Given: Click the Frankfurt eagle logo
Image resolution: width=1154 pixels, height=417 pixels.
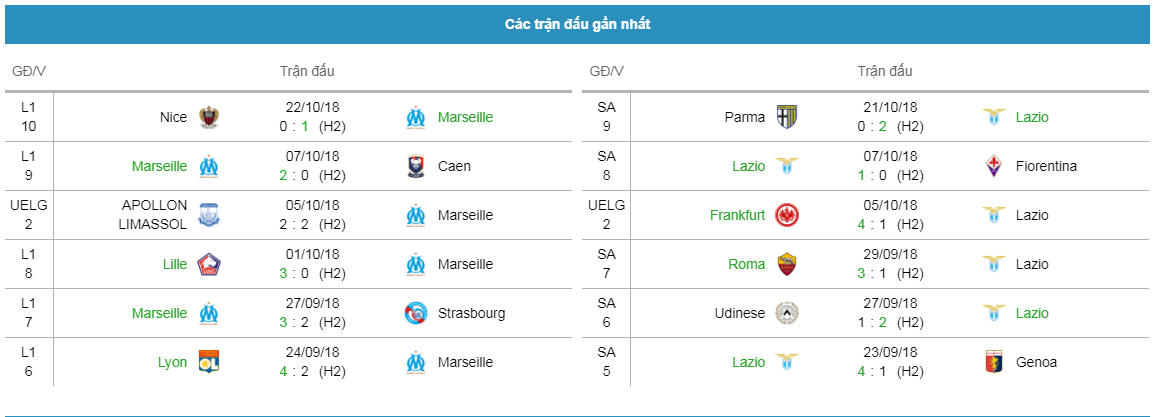Looking at the screenshot, I should [x=787, y=215].
